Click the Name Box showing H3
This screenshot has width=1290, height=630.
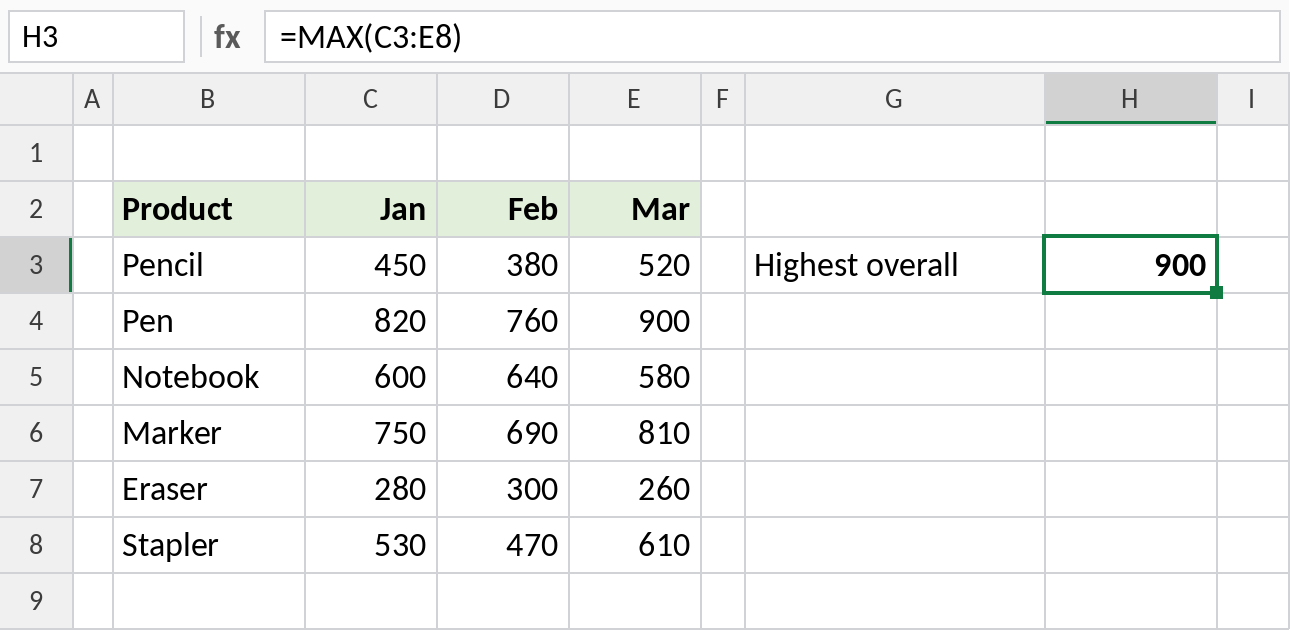pyautogui.click(x=96, y=37)
